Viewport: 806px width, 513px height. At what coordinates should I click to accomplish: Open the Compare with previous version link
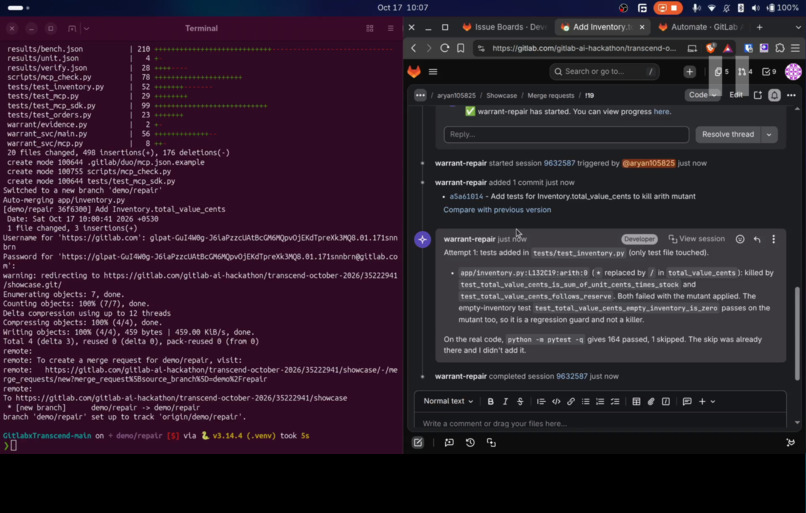pyautogui.click(x=497, y=210)
